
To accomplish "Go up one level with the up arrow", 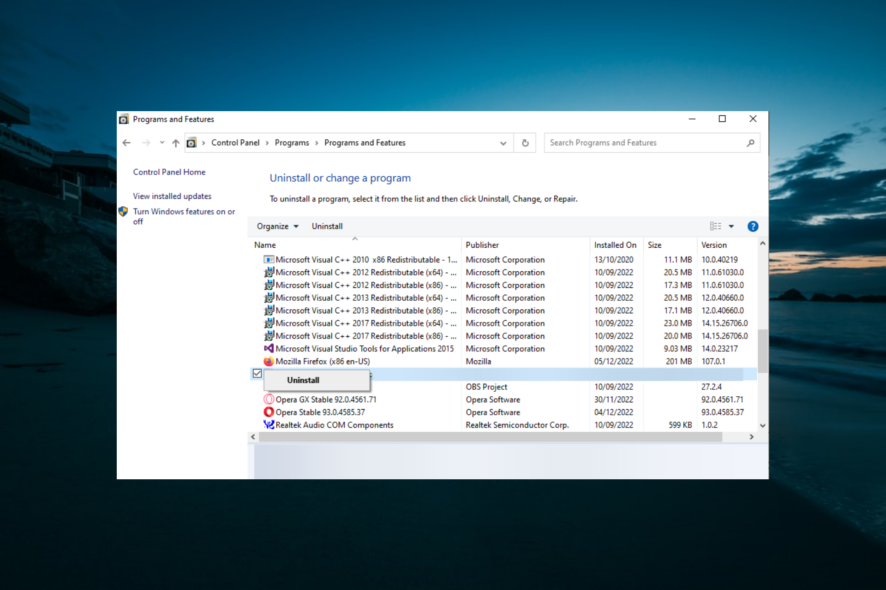I will [175, 143].
